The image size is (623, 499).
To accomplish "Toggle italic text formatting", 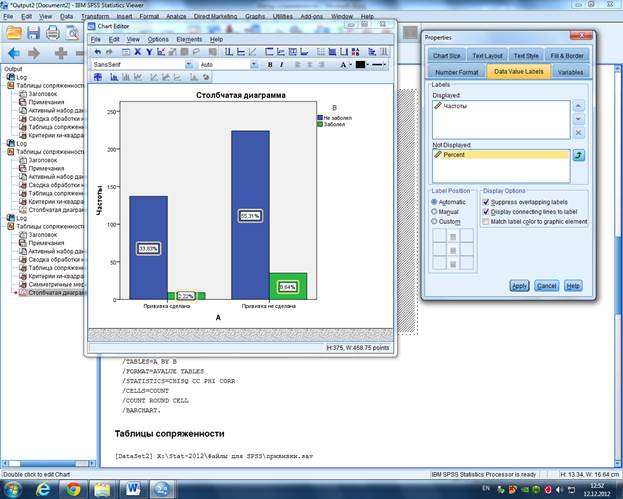I will click(281, 64).
